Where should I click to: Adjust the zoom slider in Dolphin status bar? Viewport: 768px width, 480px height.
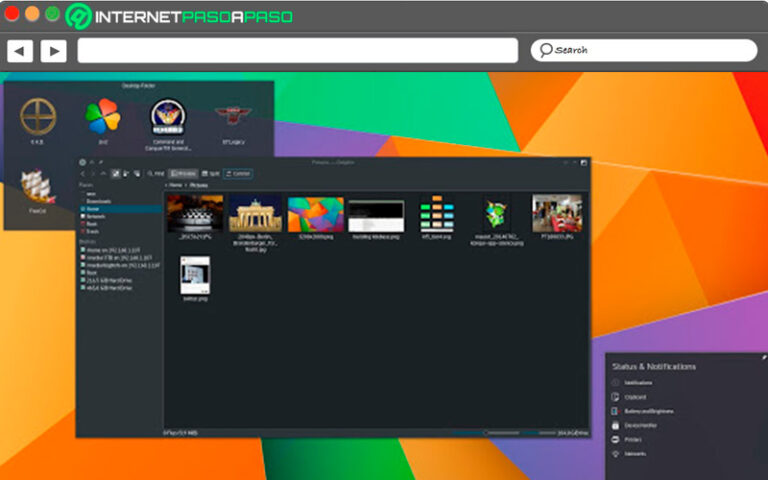tap(518, 432)
